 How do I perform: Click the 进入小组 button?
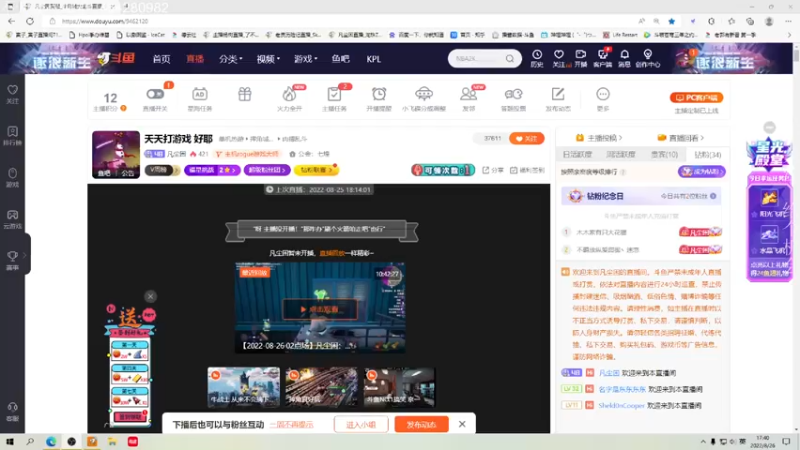click(361, 424)
